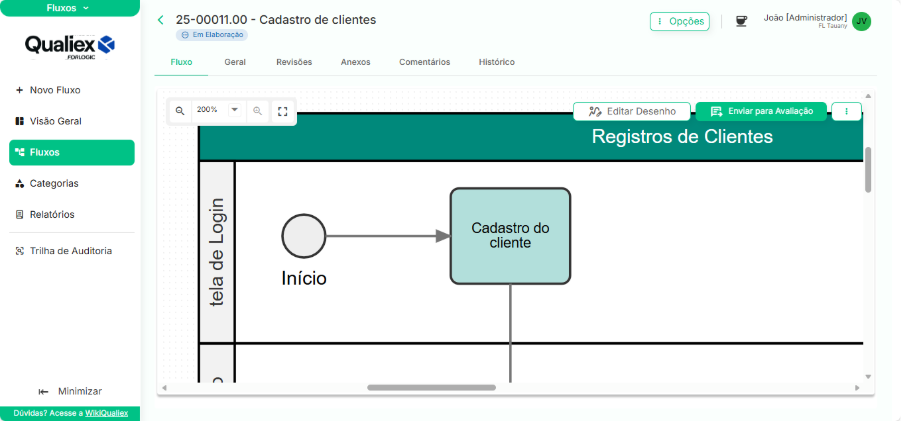Click the zoom in magnifier icon
The image size is (901, 421).
(258, 111)
